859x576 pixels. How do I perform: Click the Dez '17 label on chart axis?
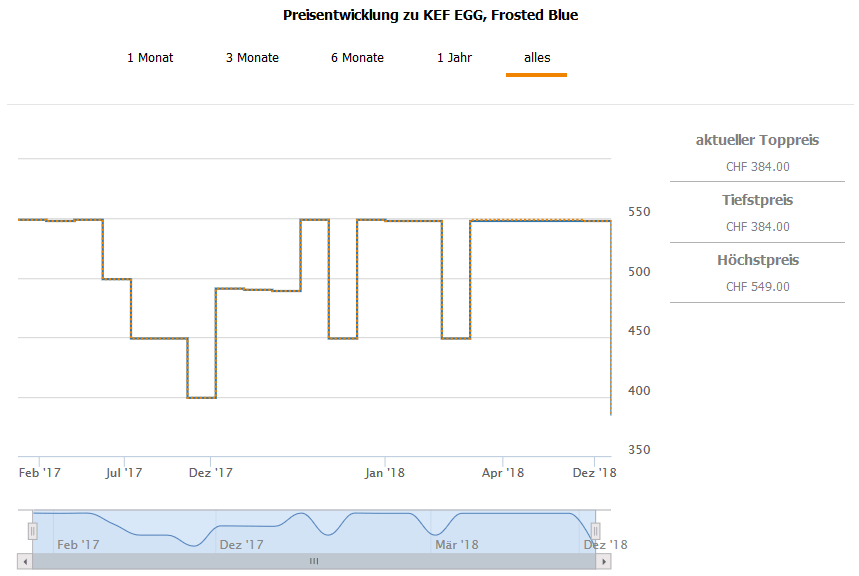point(210,473)
